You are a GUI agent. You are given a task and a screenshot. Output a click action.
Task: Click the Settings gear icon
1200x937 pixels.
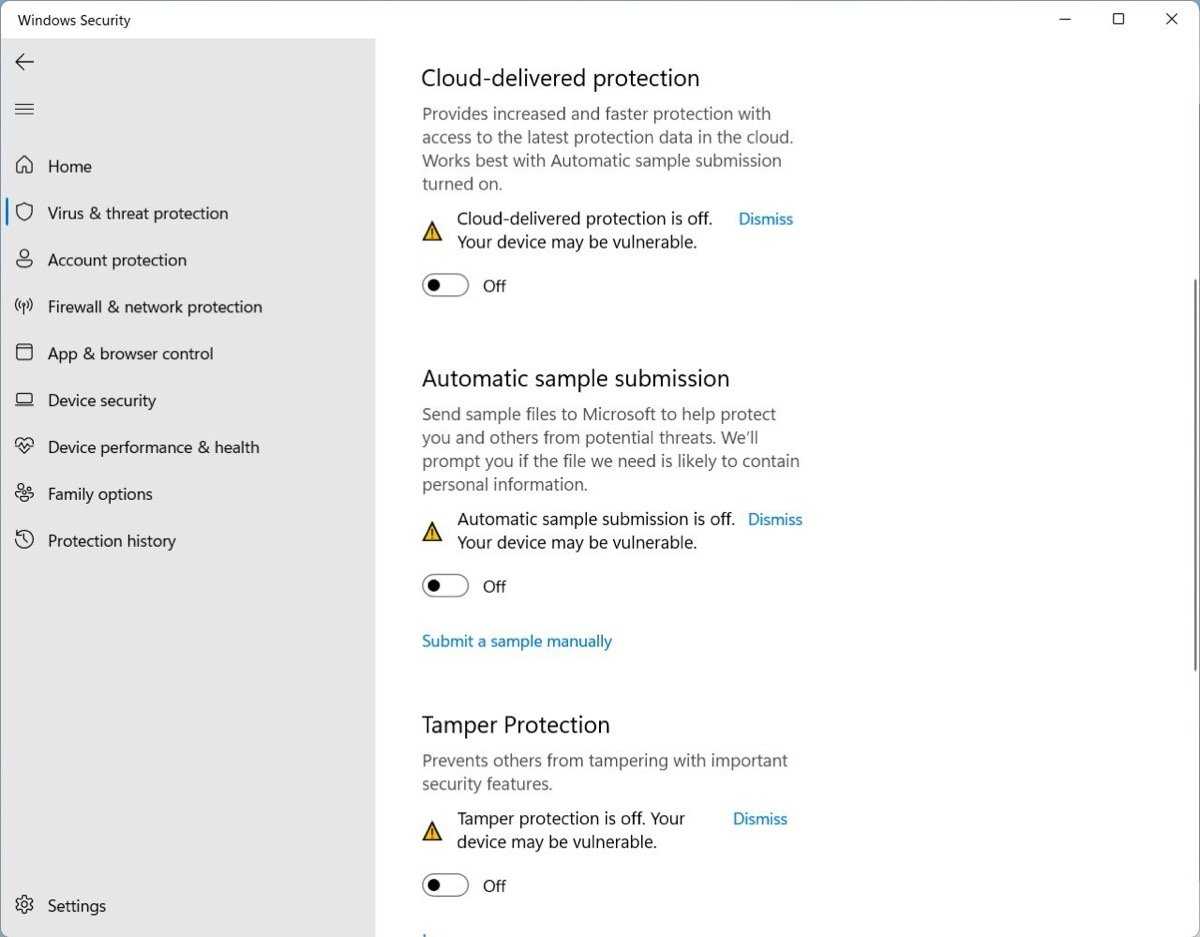tap(25, 905)
